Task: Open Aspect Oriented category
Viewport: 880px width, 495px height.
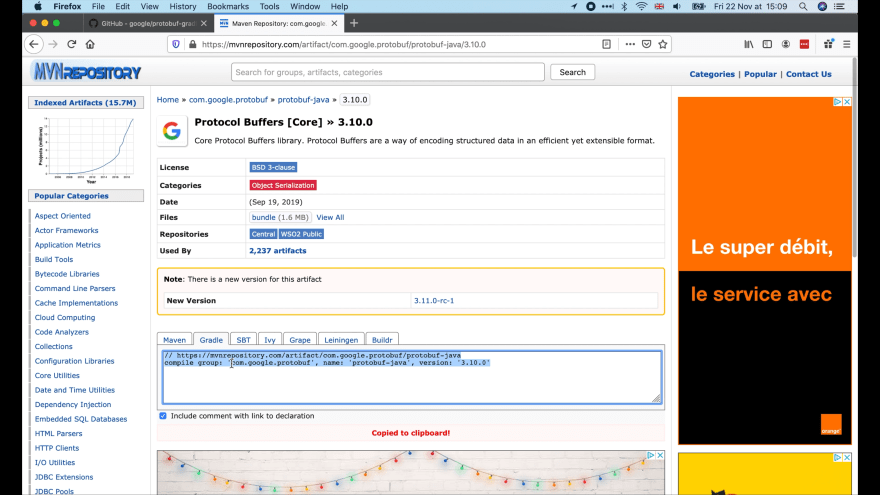Action: click(62, 216)
